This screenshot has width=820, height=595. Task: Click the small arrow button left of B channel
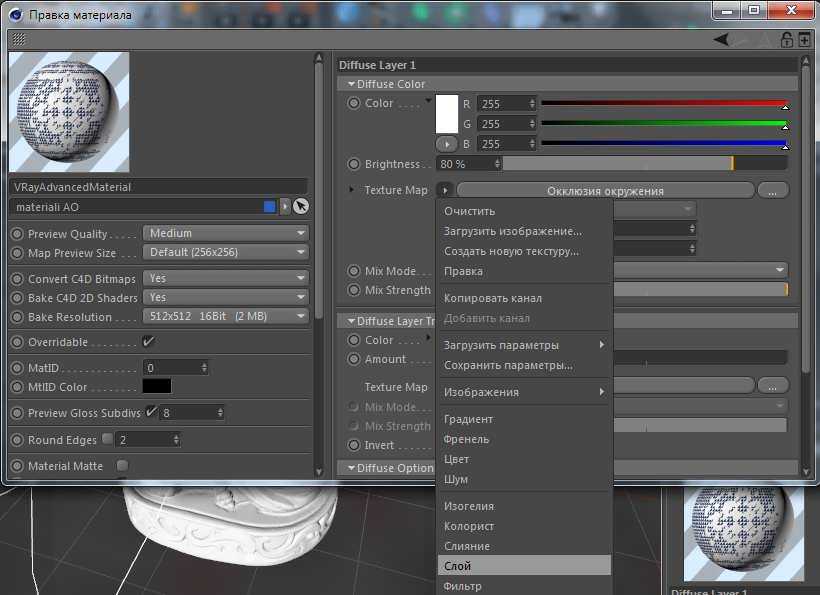click(x=446, y=145)
